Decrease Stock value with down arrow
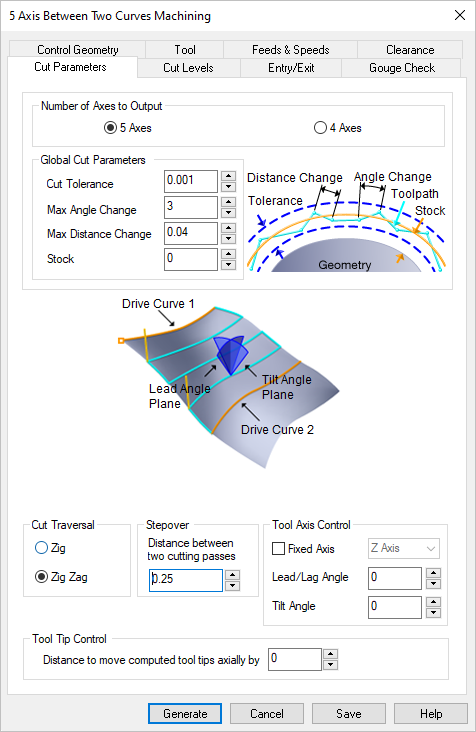Screen dimensions: 476x732 click(x=228, y=265)
